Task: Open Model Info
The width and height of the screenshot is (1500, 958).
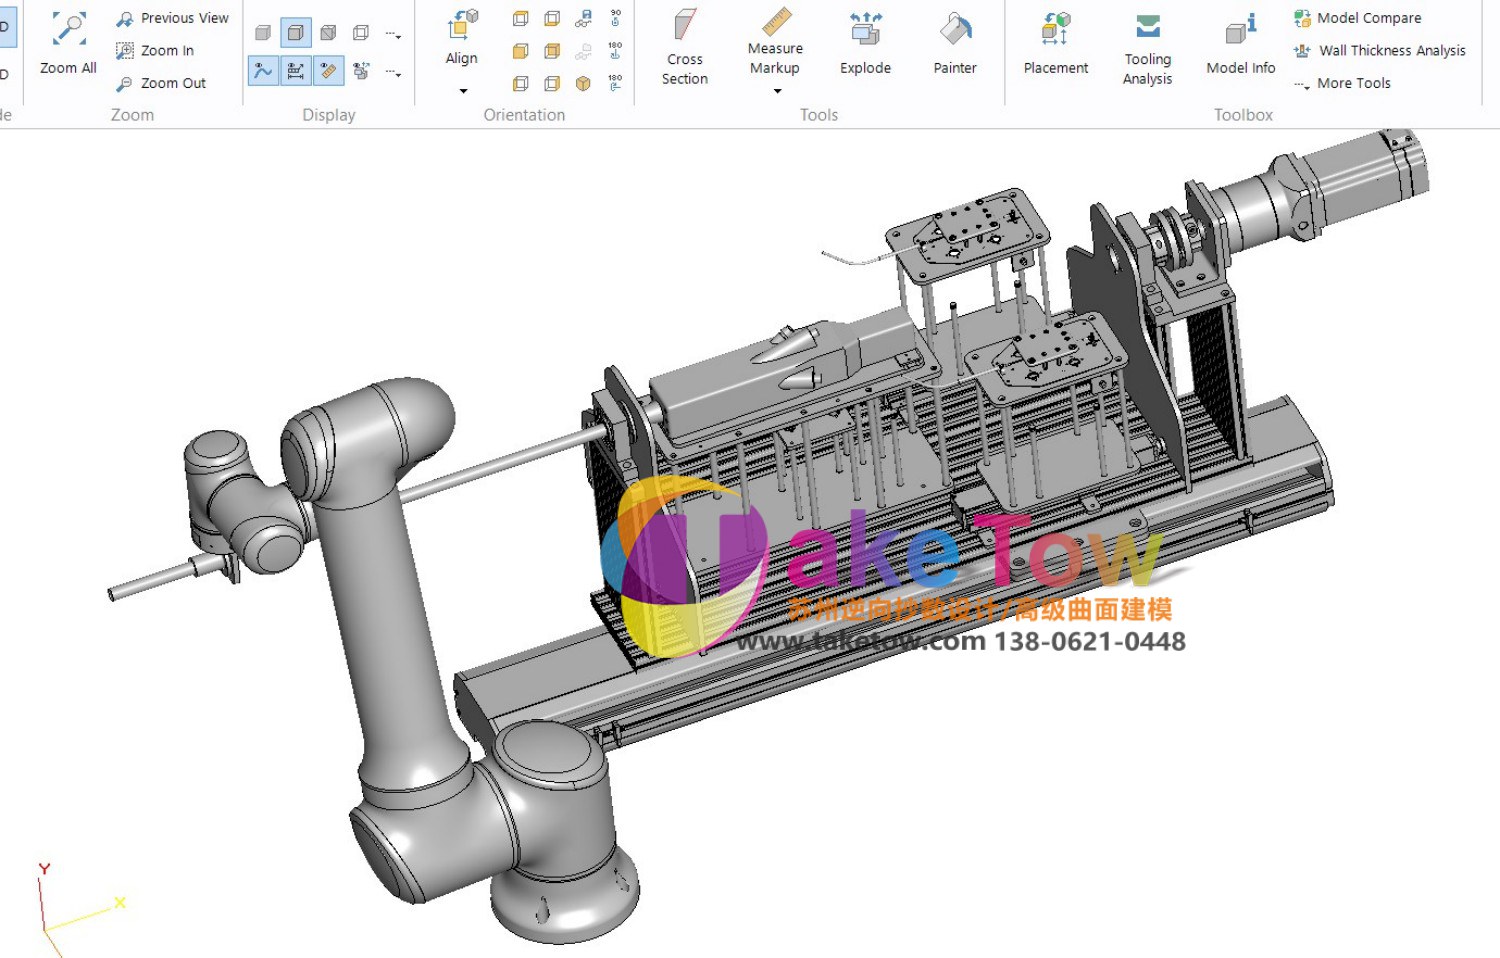Action: (x=1241, y=43)
